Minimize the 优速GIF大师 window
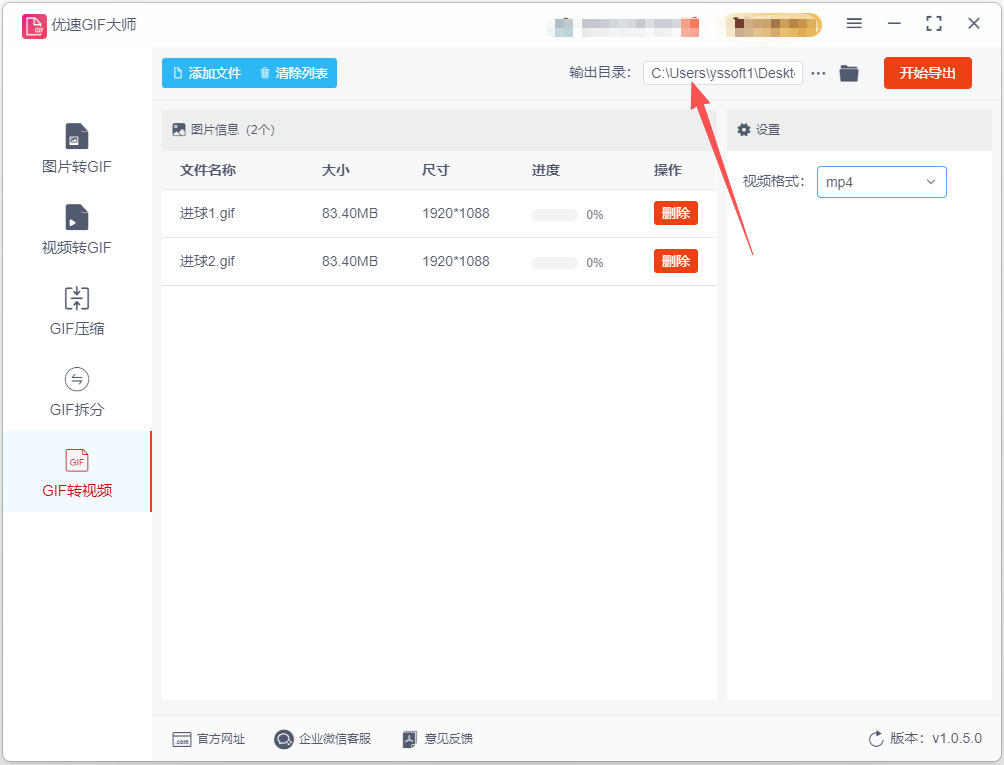1004x765 pixels. pos(895,24)
